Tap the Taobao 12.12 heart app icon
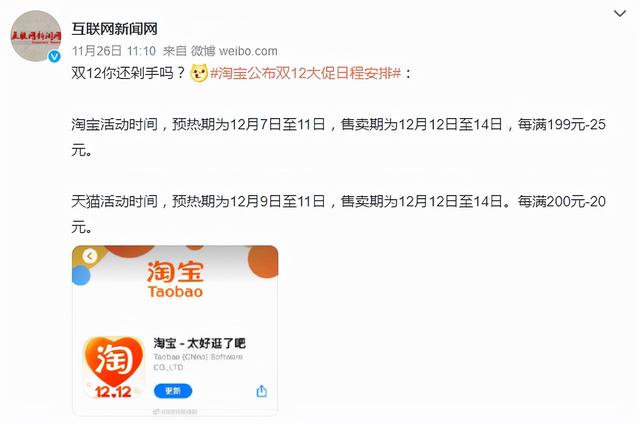Viewport: 640px width, 424px height. point(113,367)
